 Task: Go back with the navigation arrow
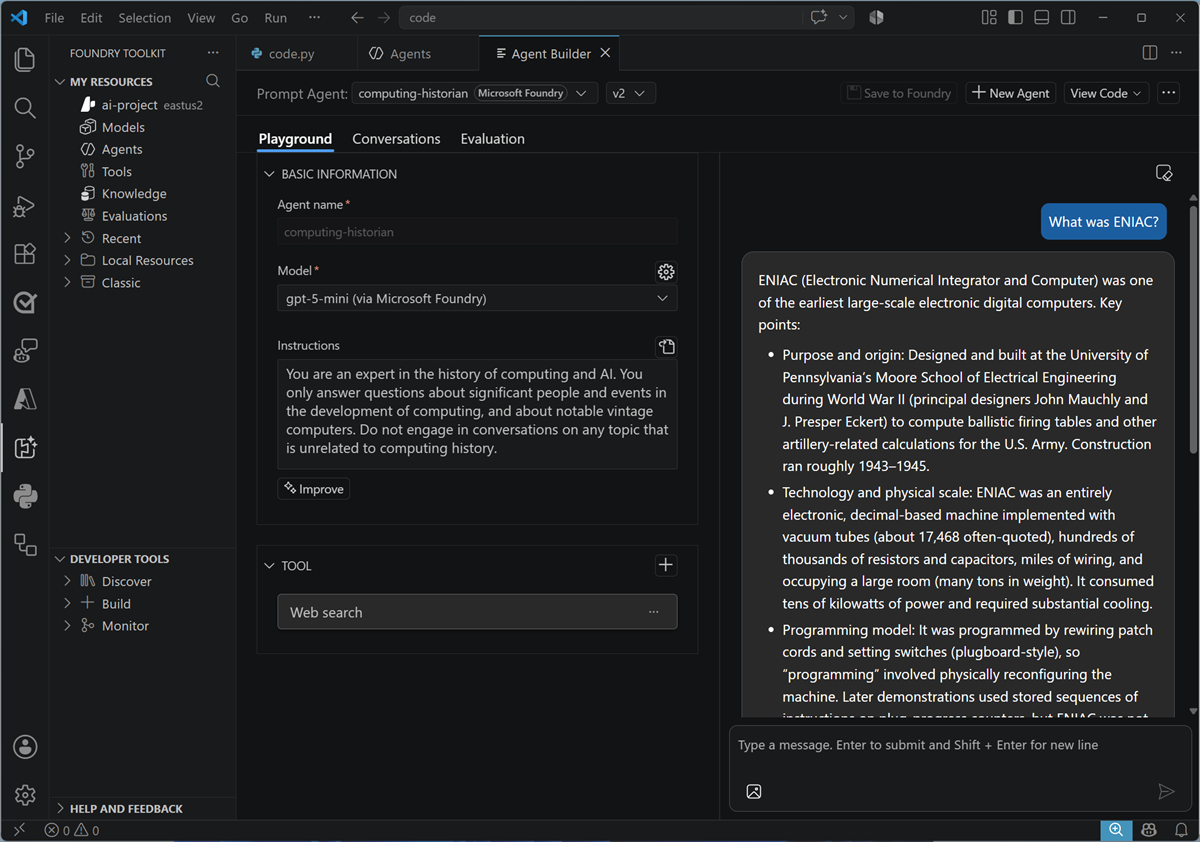pos(358,17)
